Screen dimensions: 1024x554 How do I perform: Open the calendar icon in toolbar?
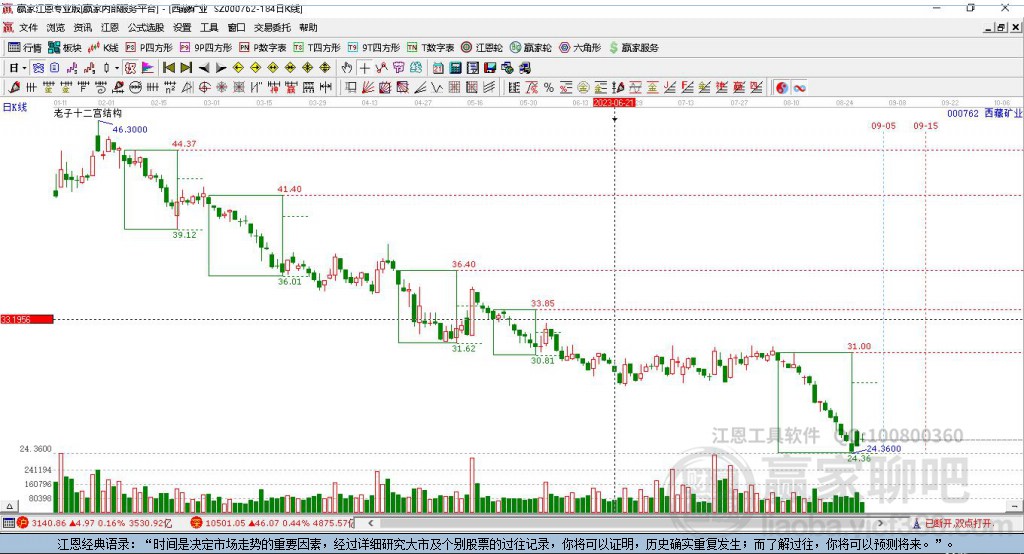[x=438, y=68]
